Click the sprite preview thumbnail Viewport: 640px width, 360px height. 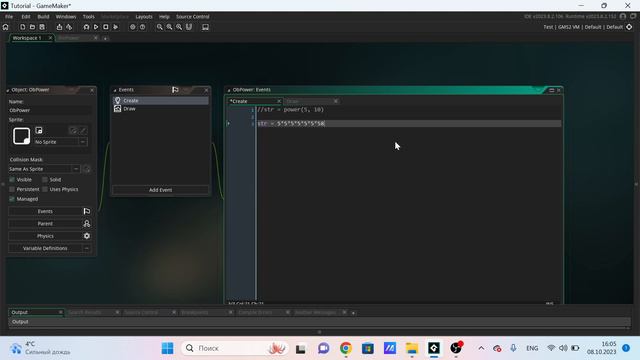tap(21, 136)
